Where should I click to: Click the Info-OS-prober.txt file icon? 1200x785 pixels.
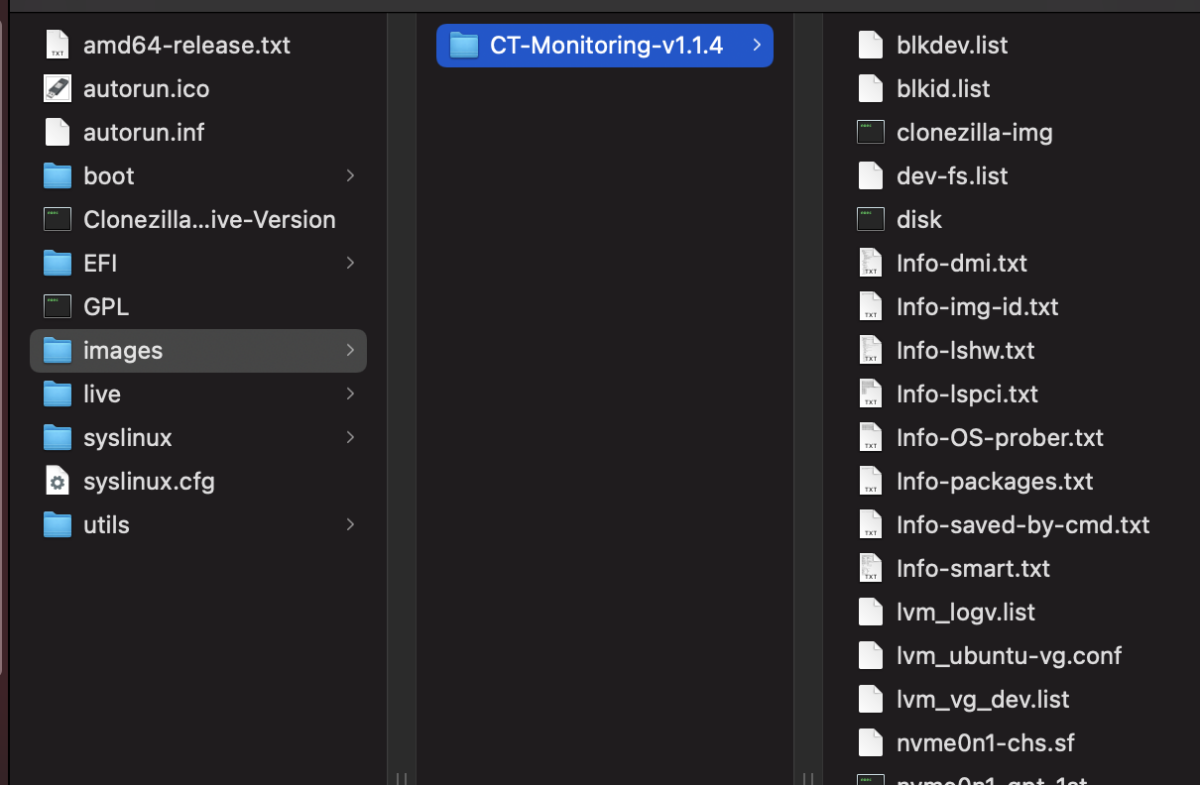pyautogui.click(x=871, y=437)
